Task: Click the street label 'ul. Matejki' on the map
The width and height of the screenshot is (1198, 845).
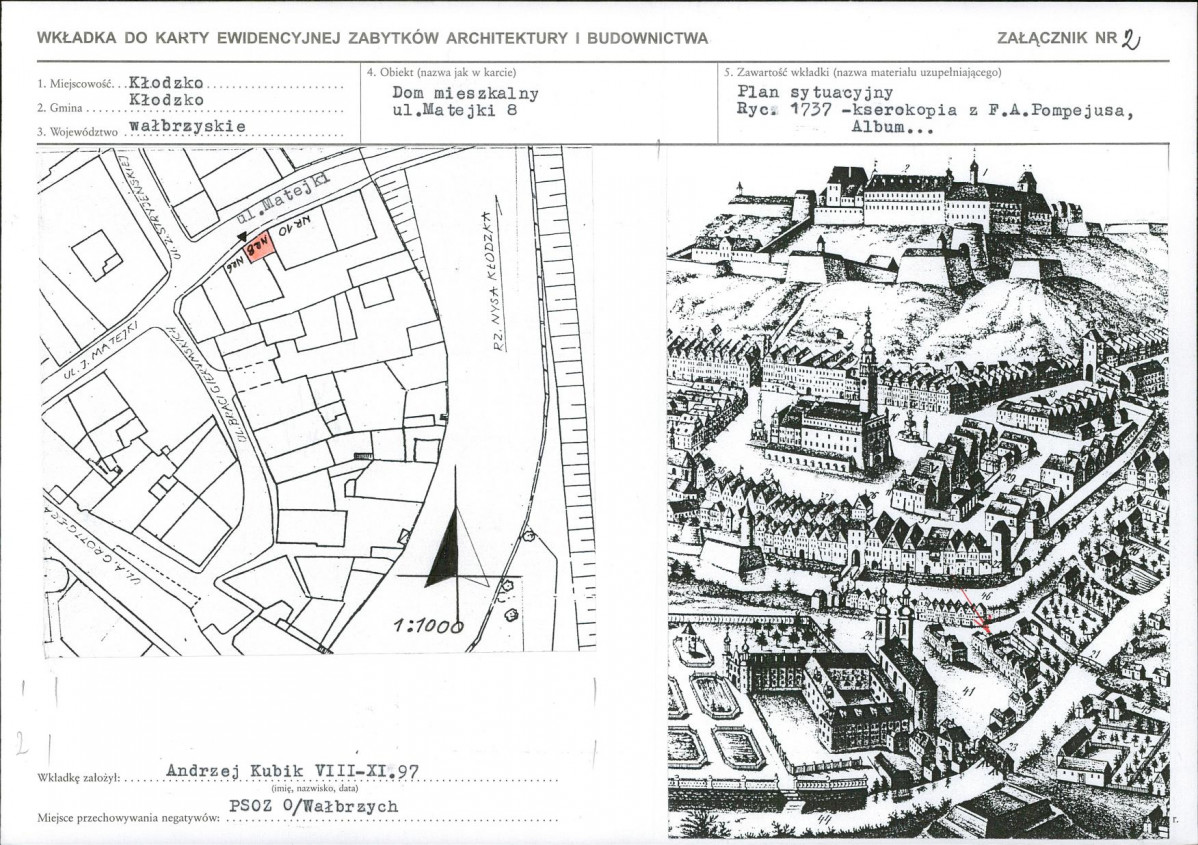Action: tap(283, 198)
